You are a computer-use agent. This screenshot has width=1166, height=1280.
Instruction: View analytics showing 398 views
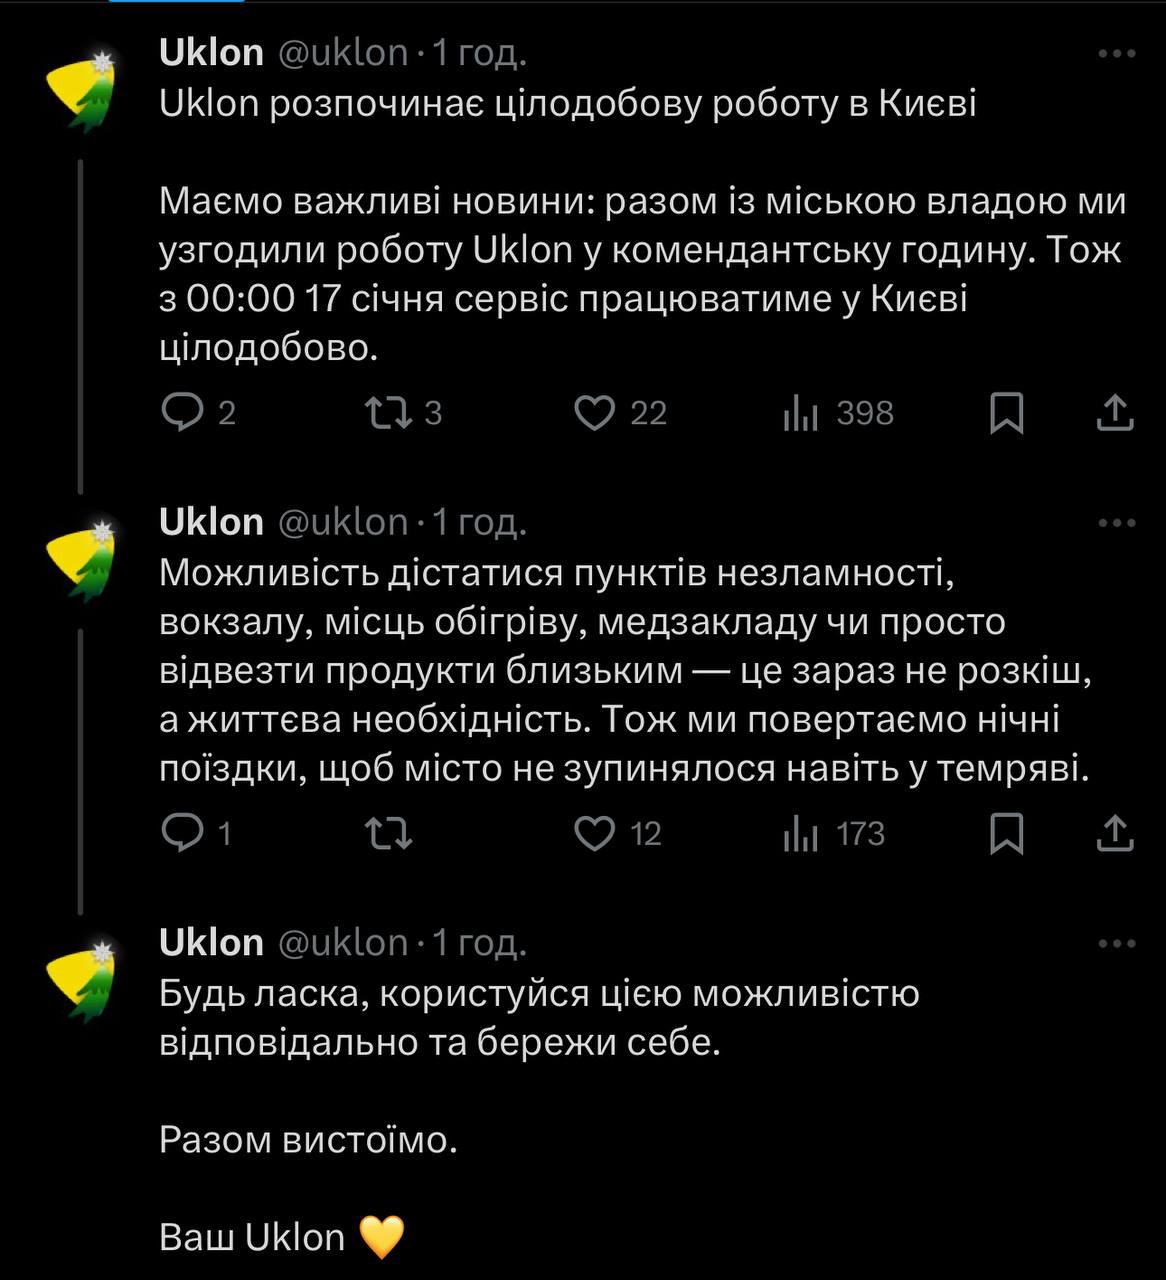[x=801, y=413]
